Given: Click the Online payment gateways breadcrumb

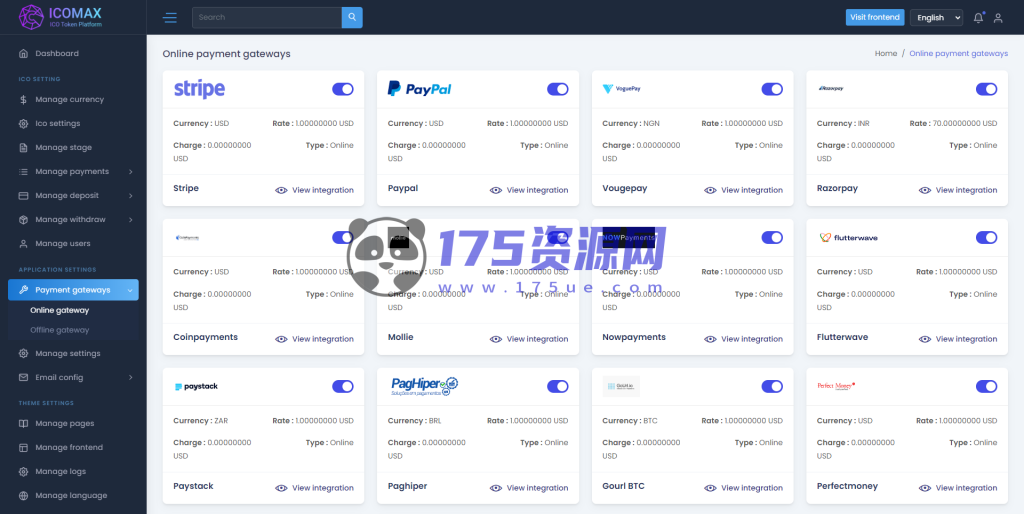Looking at the screenshot, I should coord(959,54).
